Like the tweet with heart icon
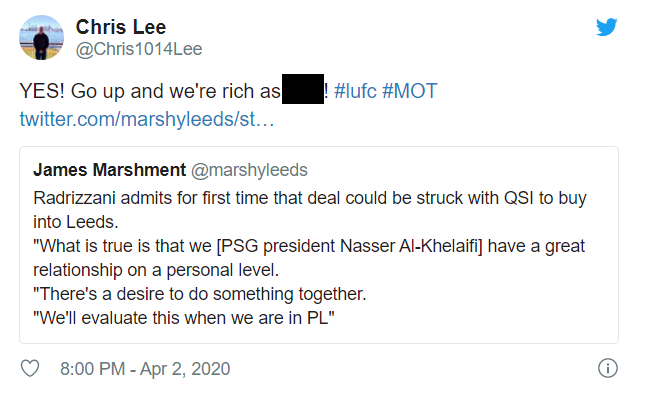Screen dimensions: 650x416 [30, 369]
